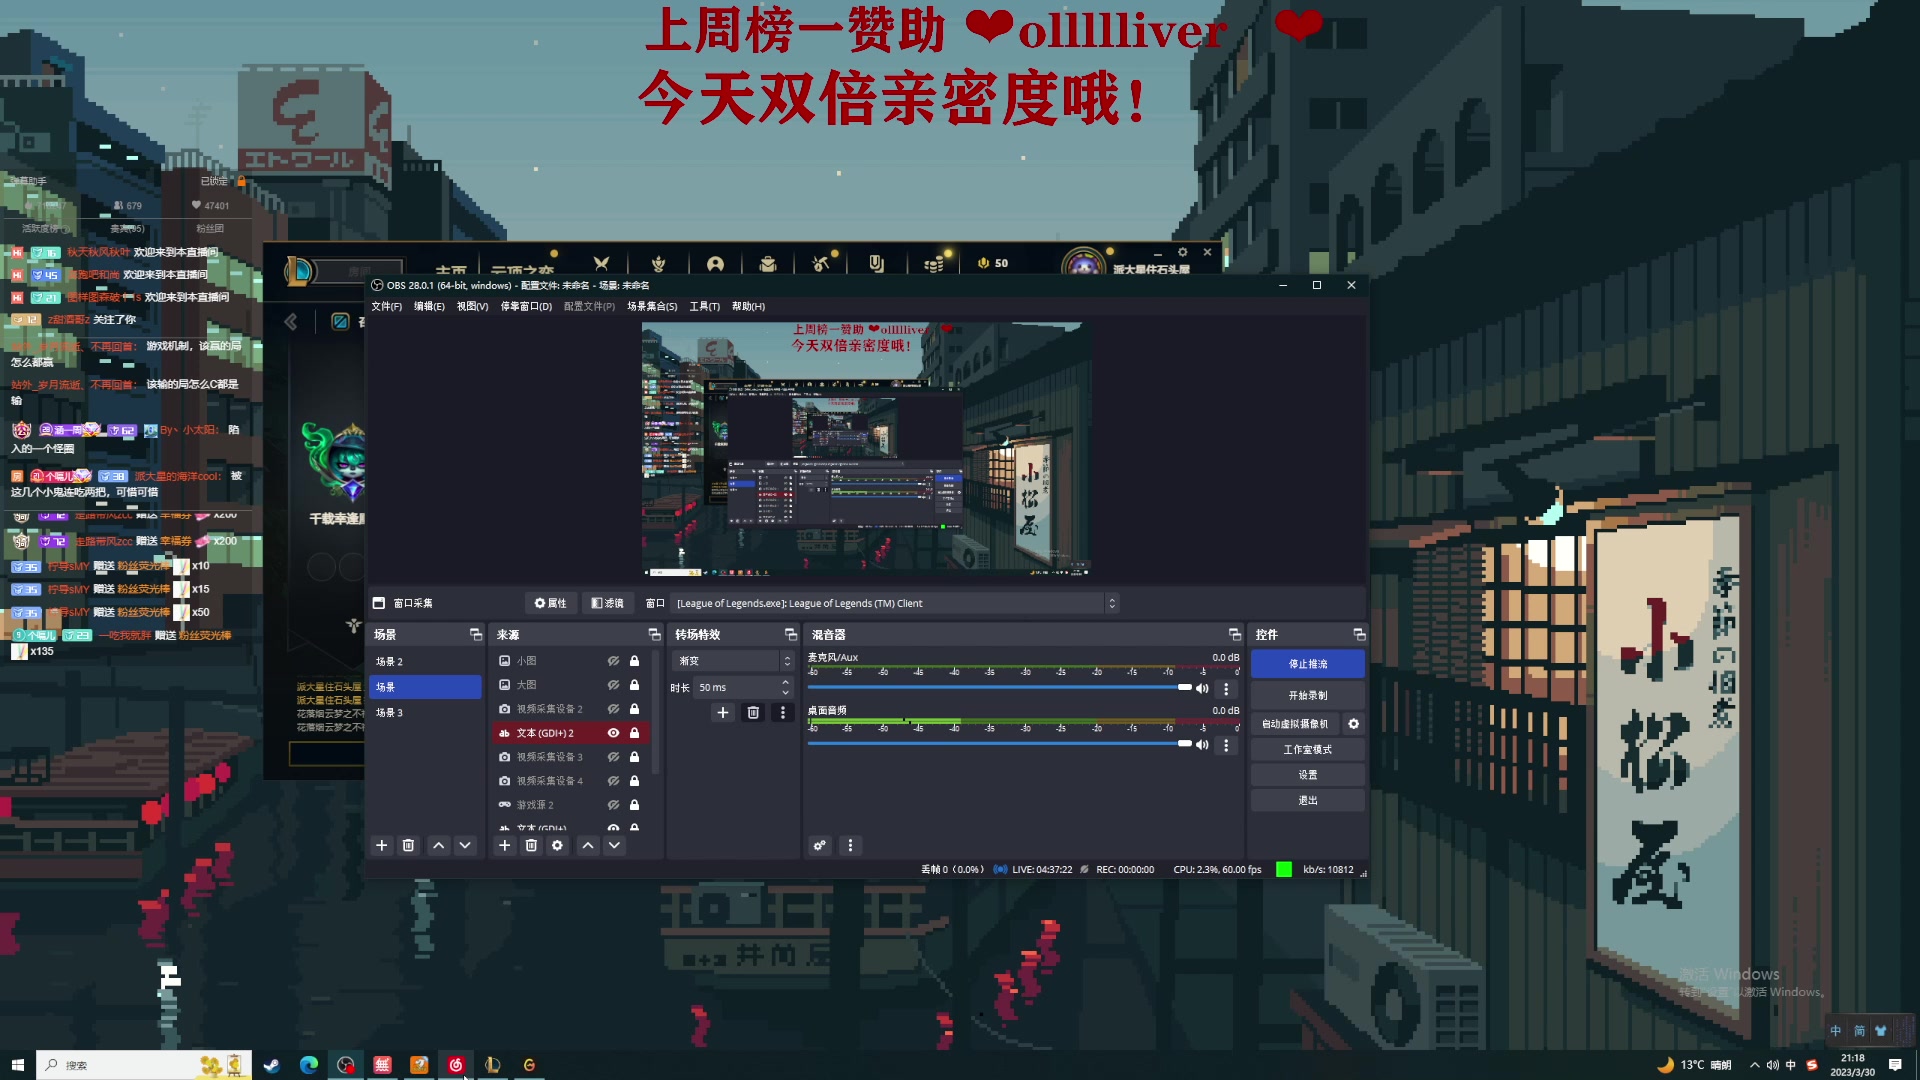Viewport: 1920px width, 1080px height.
Task: Enable 工作室模式 studio mode
Action: pyautogui.click(x=1307, y=750)
